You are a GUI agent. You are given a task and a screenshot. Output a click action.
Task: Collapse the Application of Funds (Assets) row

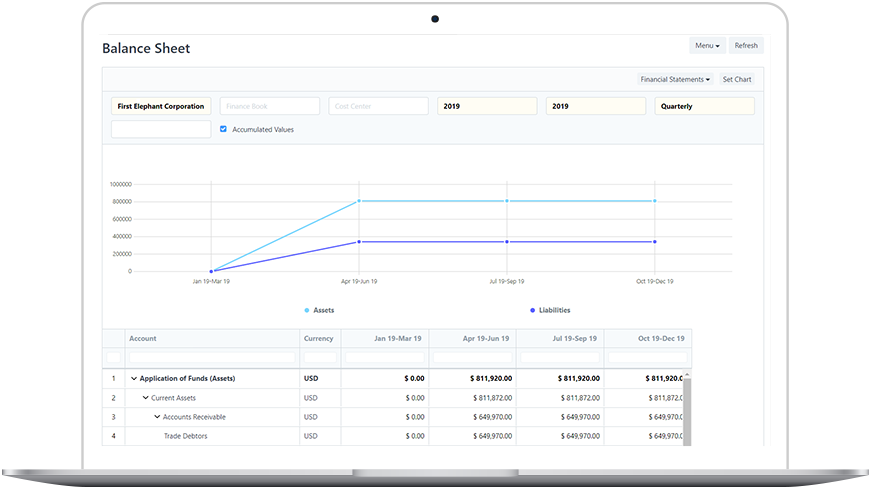[x=133, y=379]
